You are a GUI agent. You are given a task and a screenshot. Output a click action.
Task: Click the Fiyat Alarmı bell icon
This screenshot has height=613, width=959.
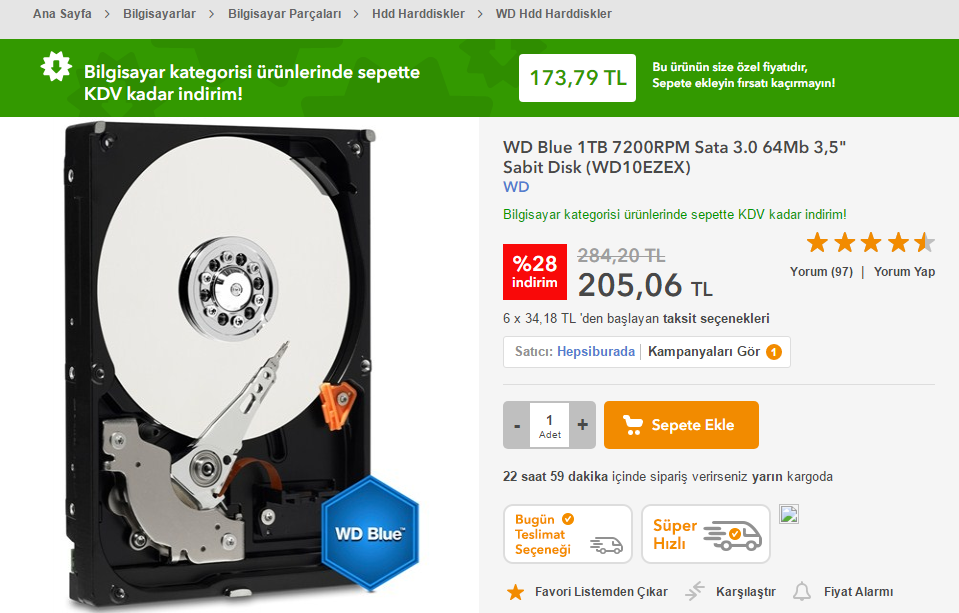pyautogui.click(x=802, y=592)
